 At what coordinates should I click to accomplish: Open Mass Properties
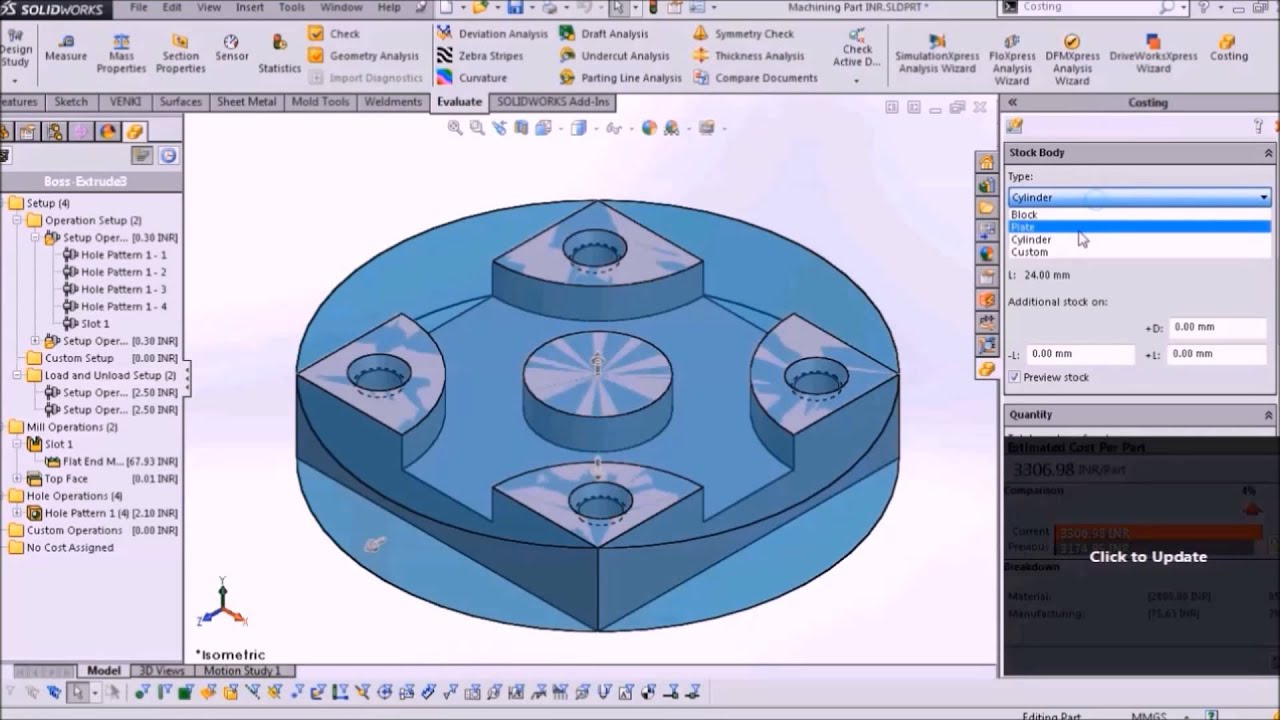click(121, 54)
